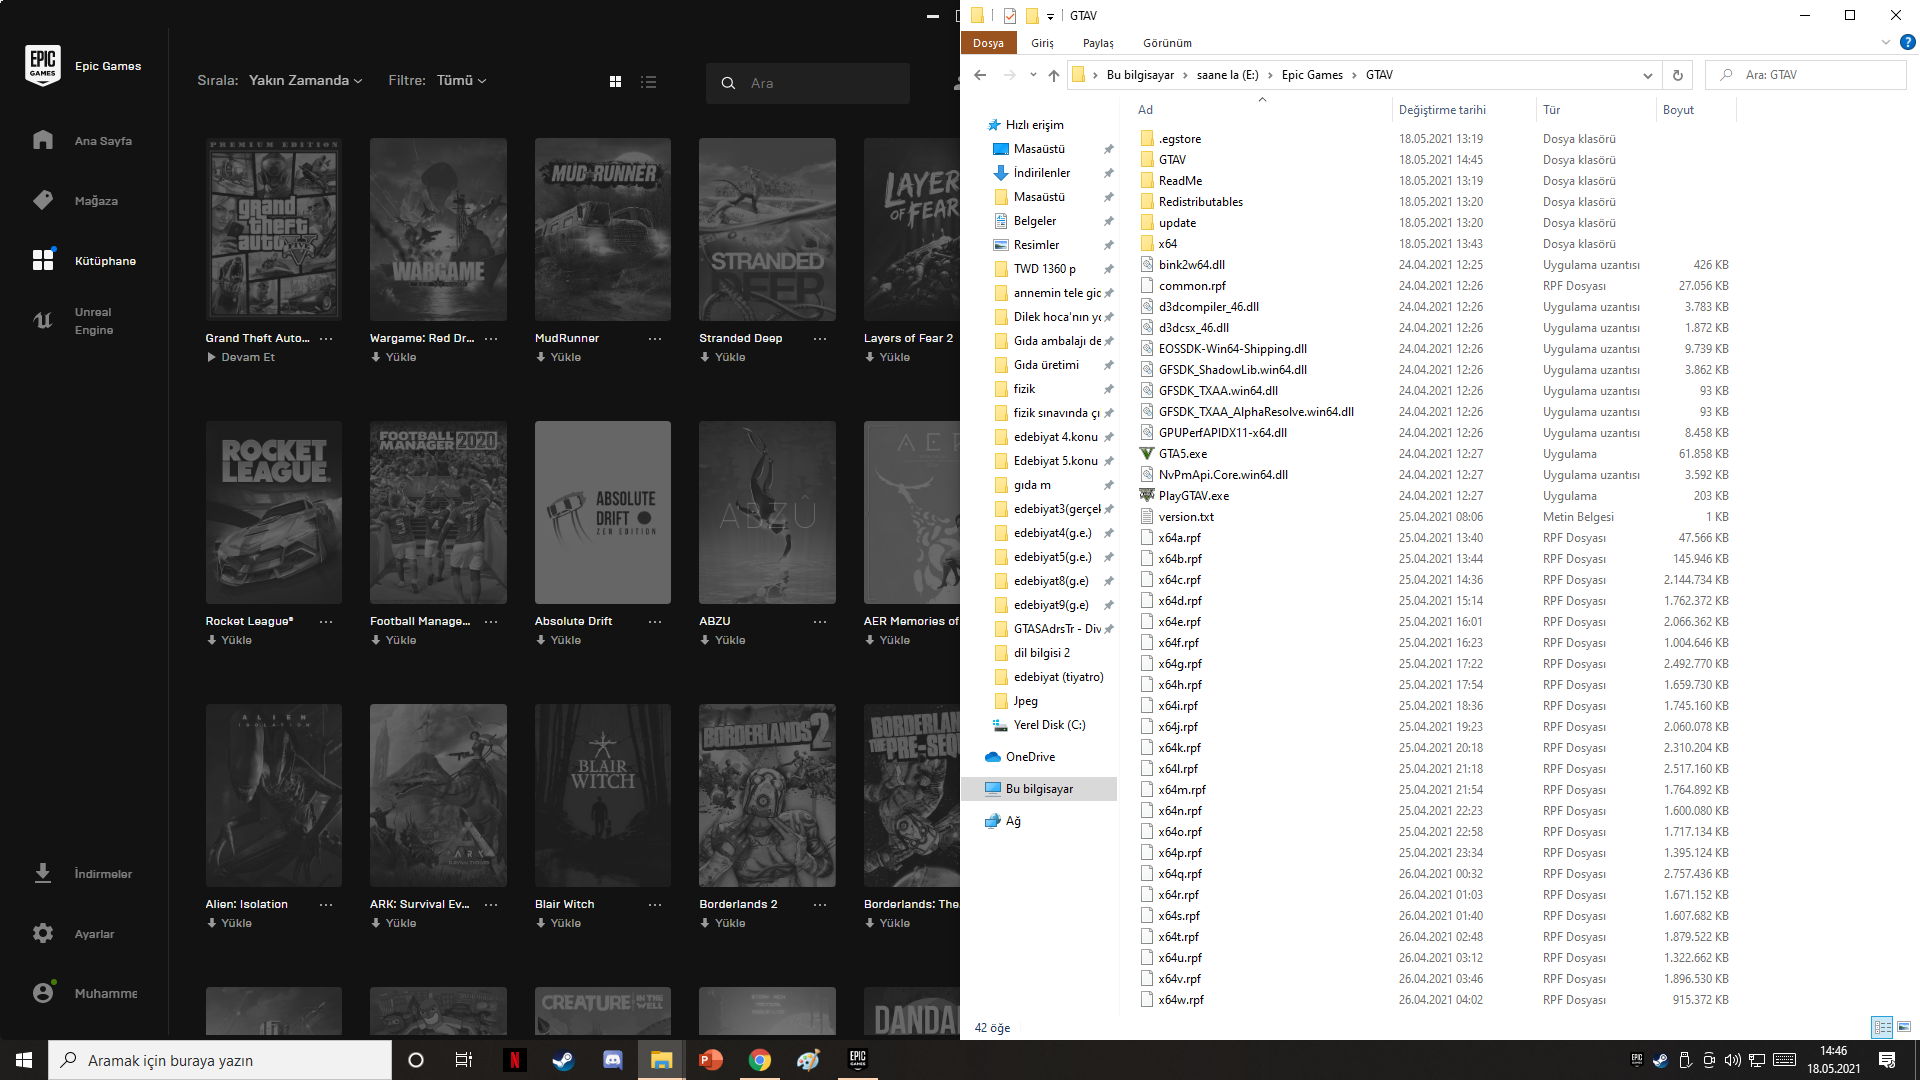Switch Epic library to list view
Viewport: 1920px width, 1080px height.
[x=649, y=82]
